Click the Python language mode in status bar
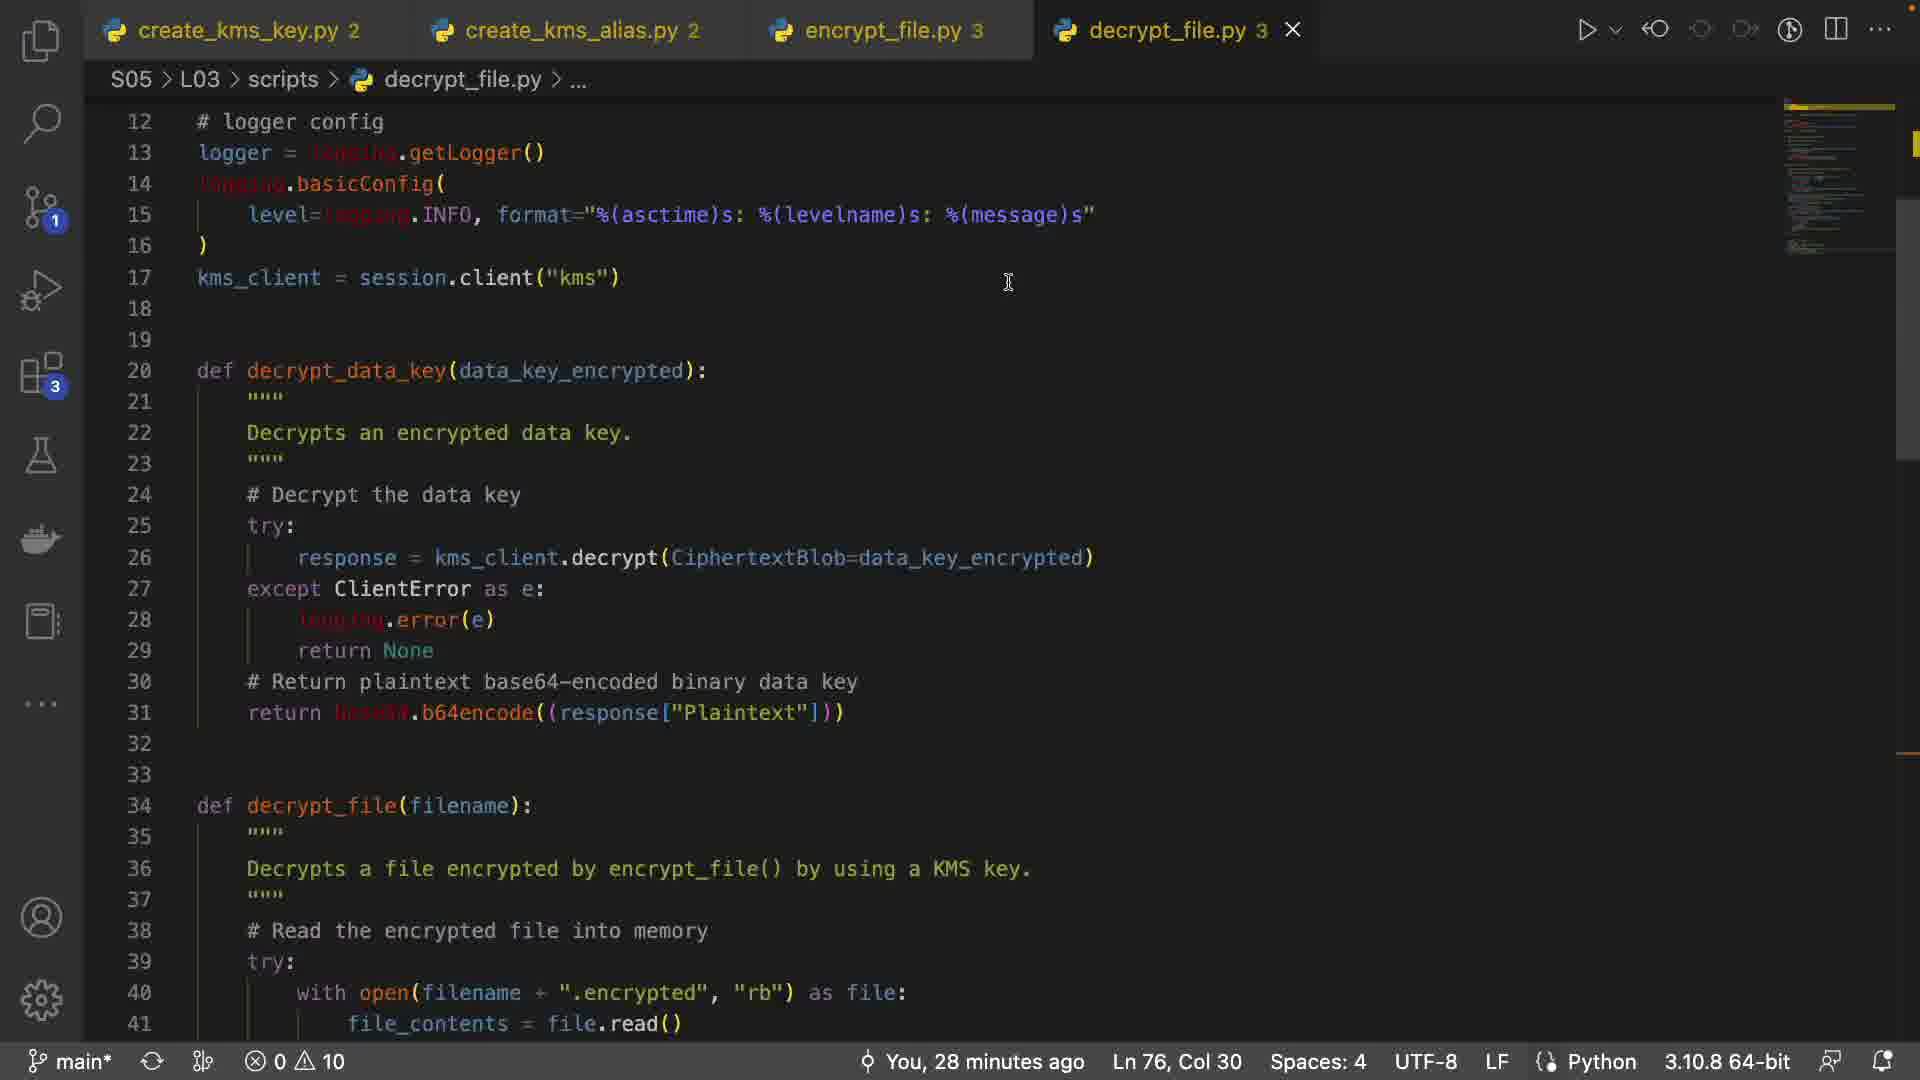1920x1080 pixels. coord(1601,1061)
